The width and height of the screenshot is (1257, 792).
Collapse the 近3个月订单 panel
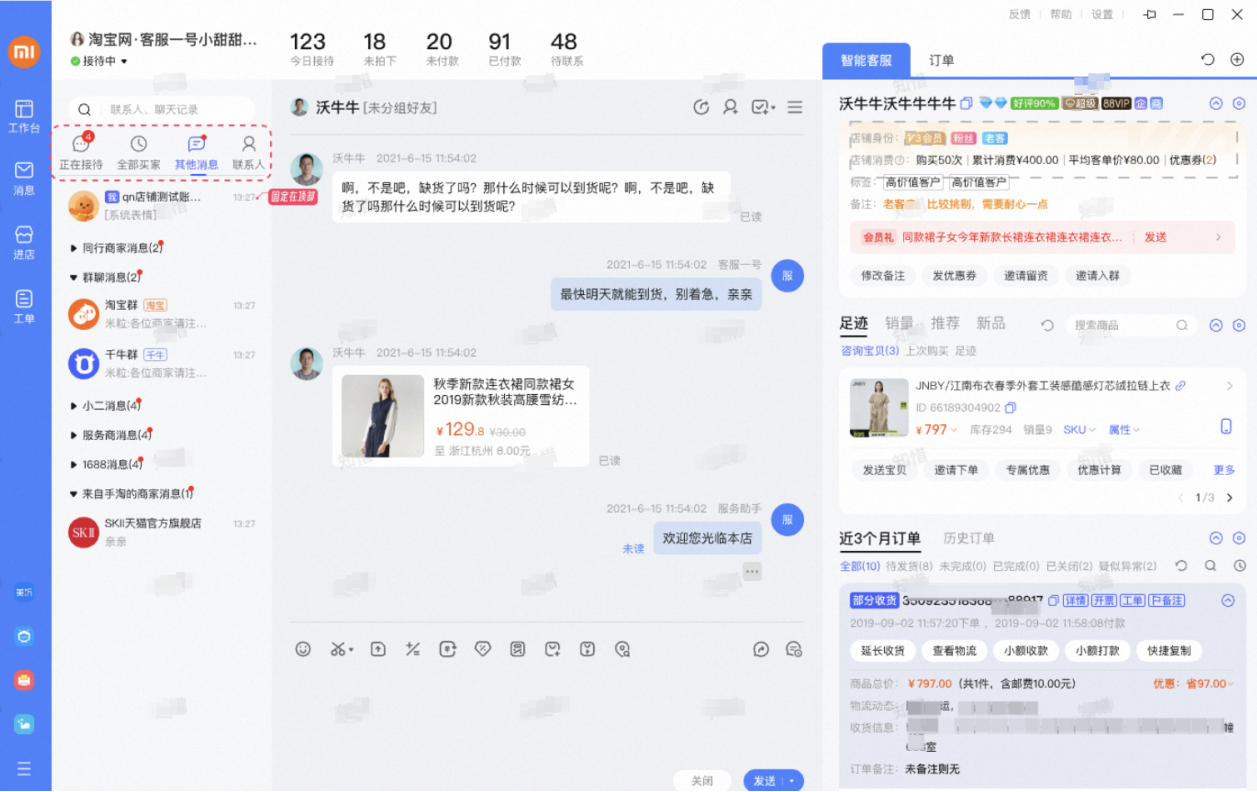[x=1216, y=538]
